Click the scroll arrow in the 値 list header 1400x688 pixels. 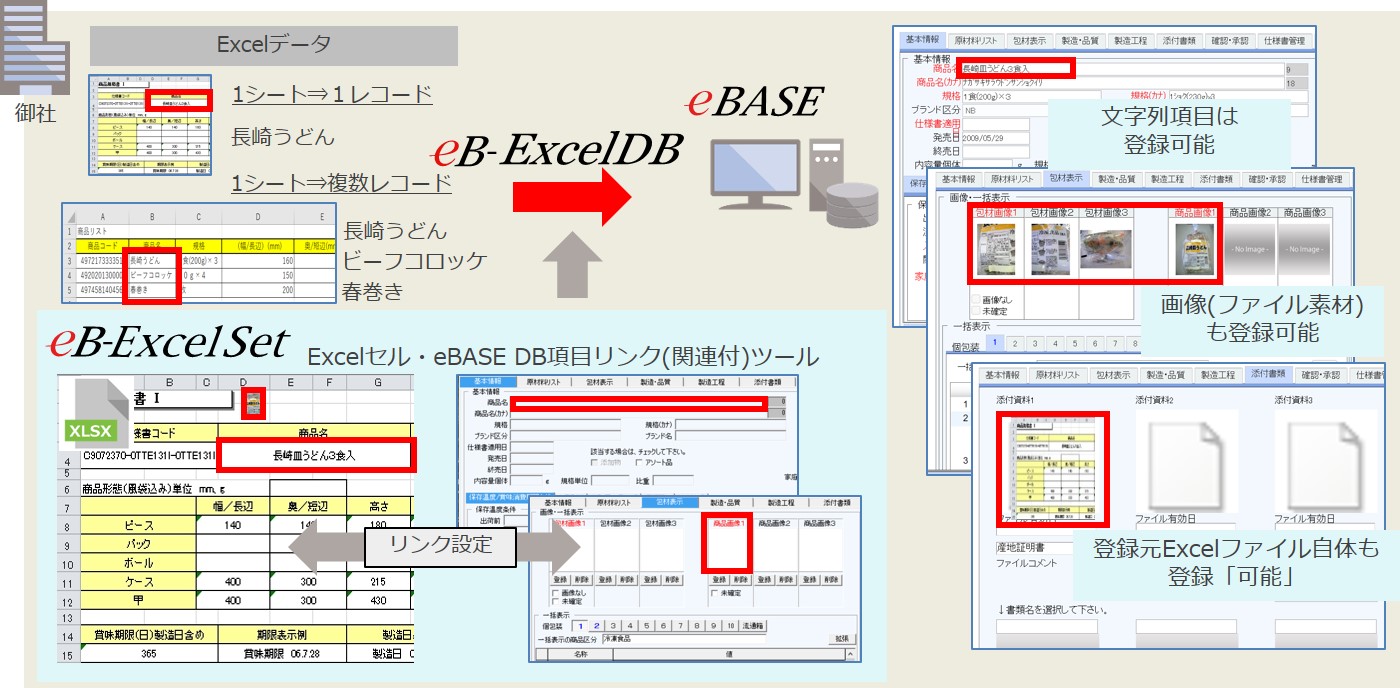(850, 654)
